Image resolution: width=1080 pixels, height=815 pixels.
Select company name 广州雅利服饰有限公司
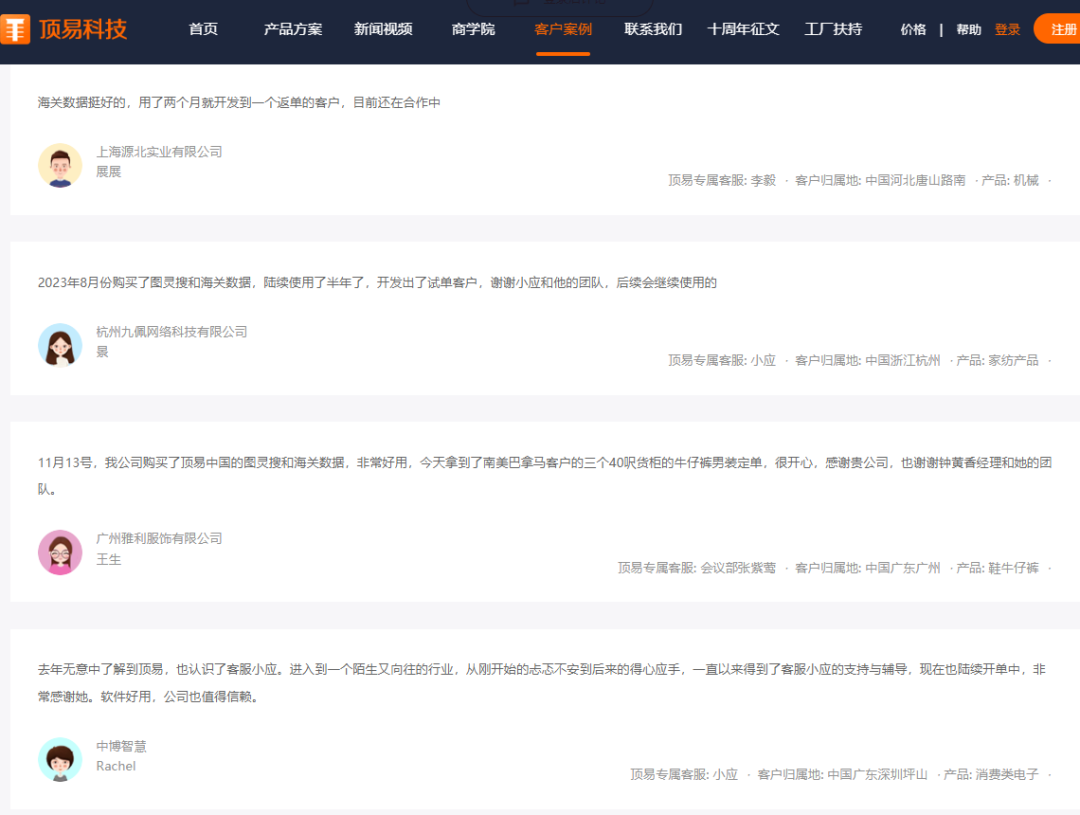[x=159, y=538]
